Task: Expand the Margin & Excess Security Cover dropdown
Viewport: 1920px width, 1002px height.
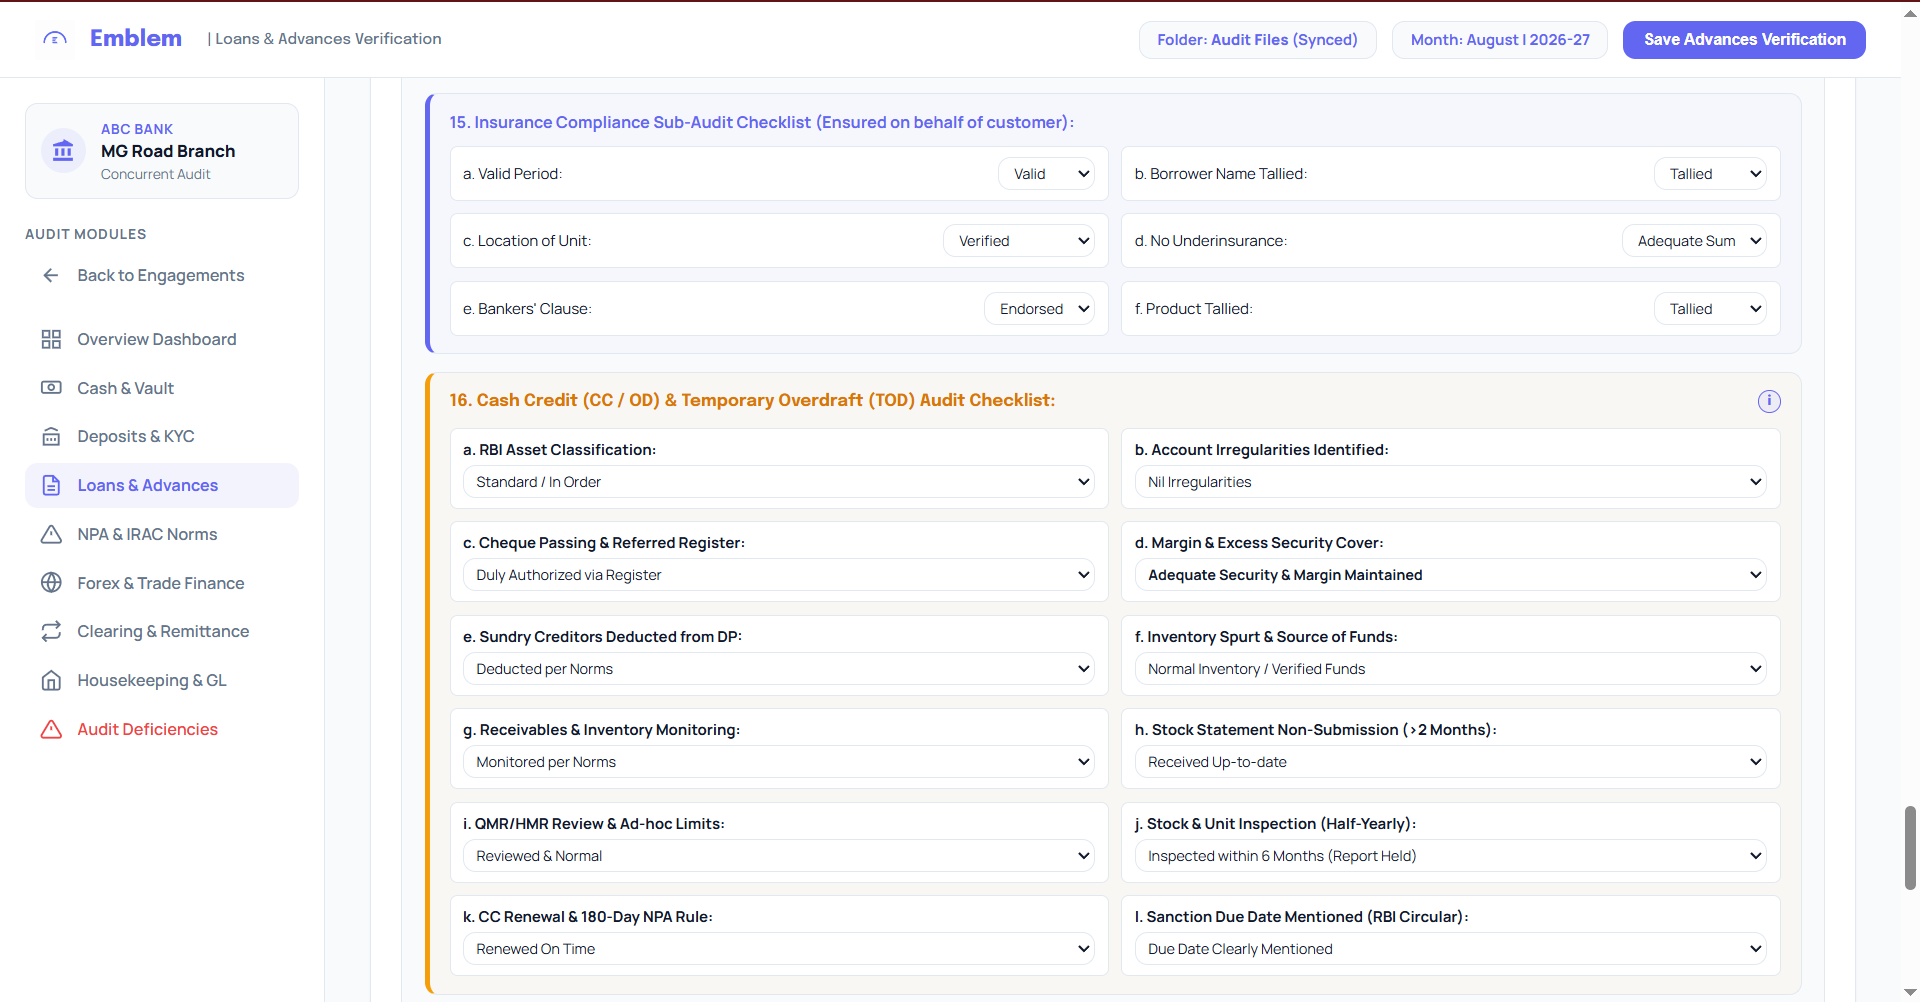Action: [1451, 575]
